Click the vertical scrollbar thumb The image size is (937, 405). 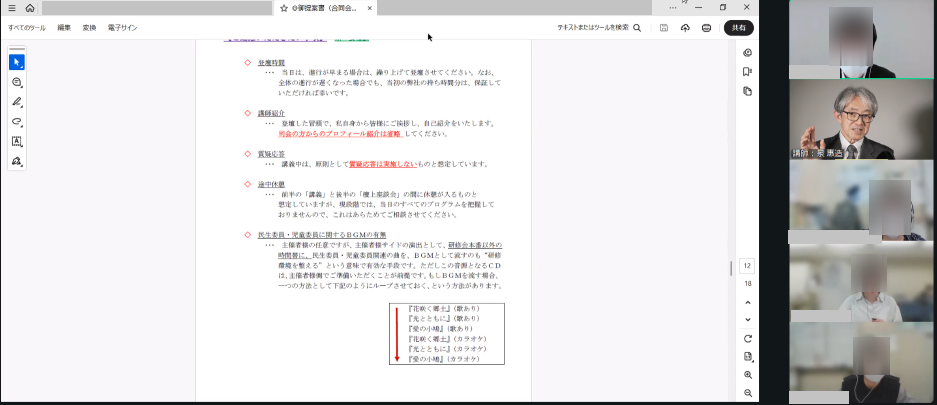click(x=731, y=267)
